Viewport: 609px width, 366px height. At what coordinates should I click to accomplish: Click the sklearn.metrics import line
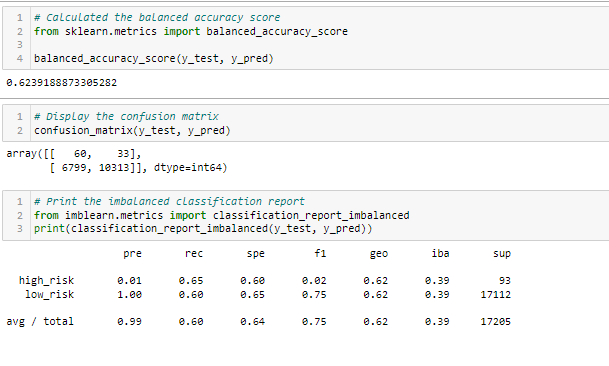(x=191, y=31)
